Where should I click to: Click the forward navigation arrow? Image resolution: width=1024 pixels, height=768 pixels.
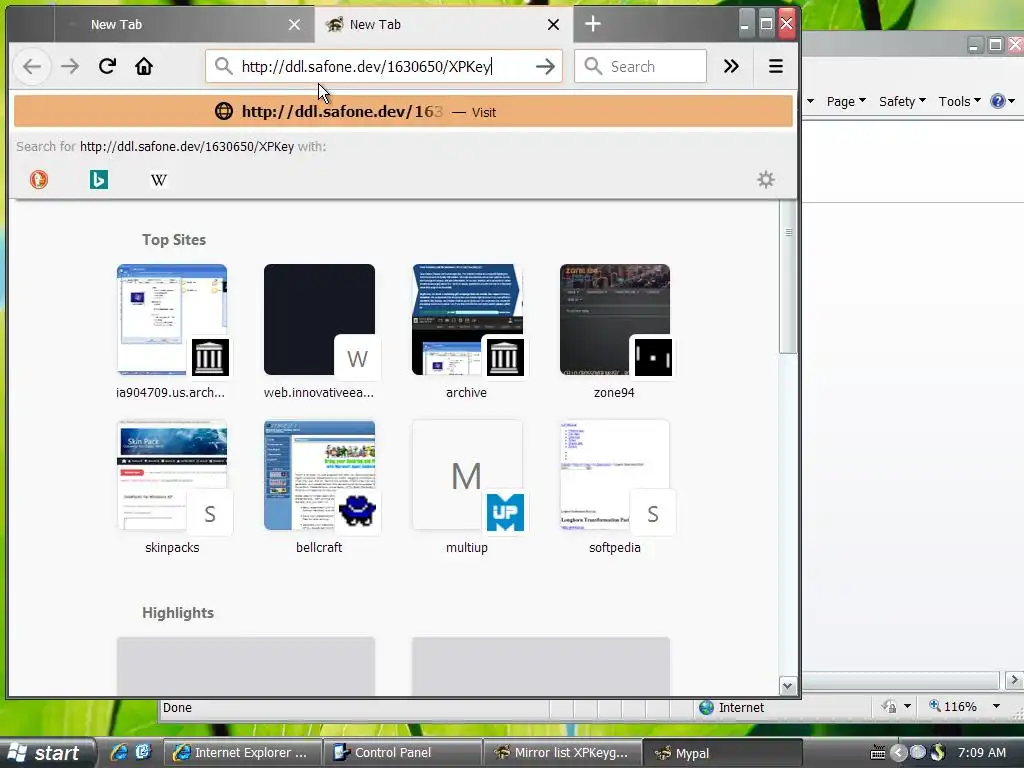(x=69, y=66)
